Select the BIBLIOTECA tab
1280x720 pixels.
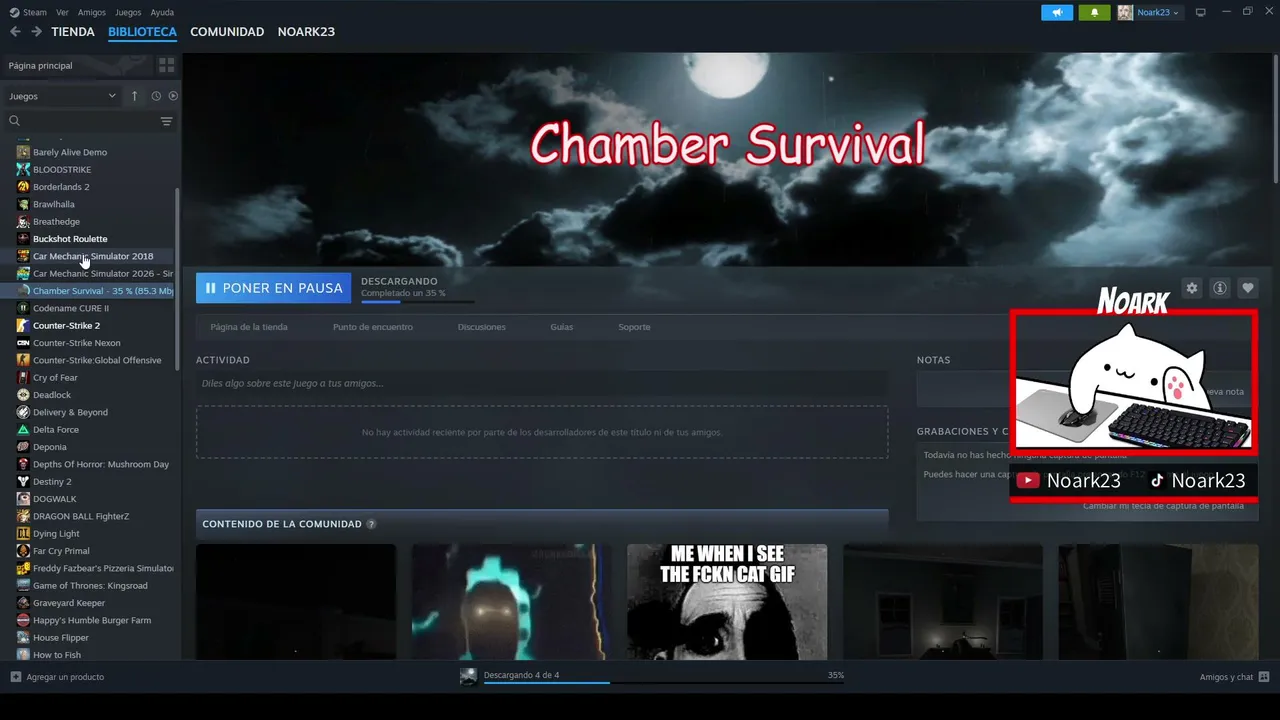coord(142,32)
